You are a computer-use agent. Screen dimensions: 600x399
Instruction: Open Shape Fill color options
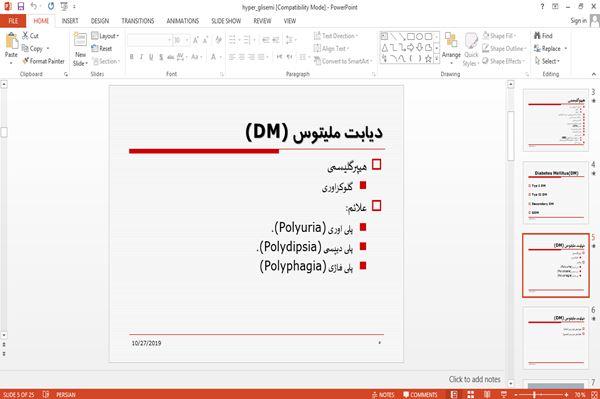(x=499, y=36)
